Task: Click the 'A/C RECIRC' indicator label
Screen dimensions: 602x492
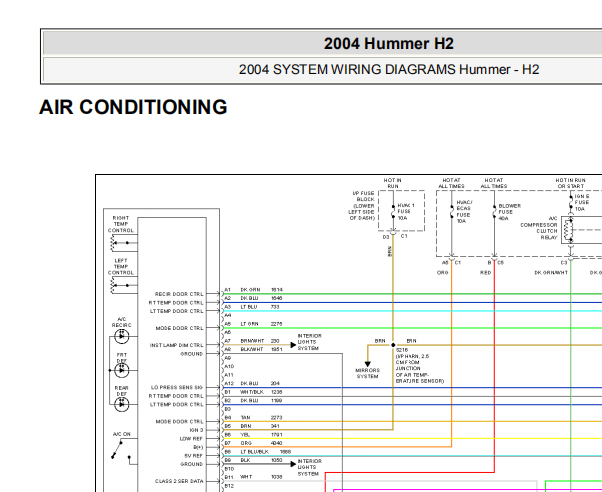Action: pyautogui.click(x=121, y=322)
